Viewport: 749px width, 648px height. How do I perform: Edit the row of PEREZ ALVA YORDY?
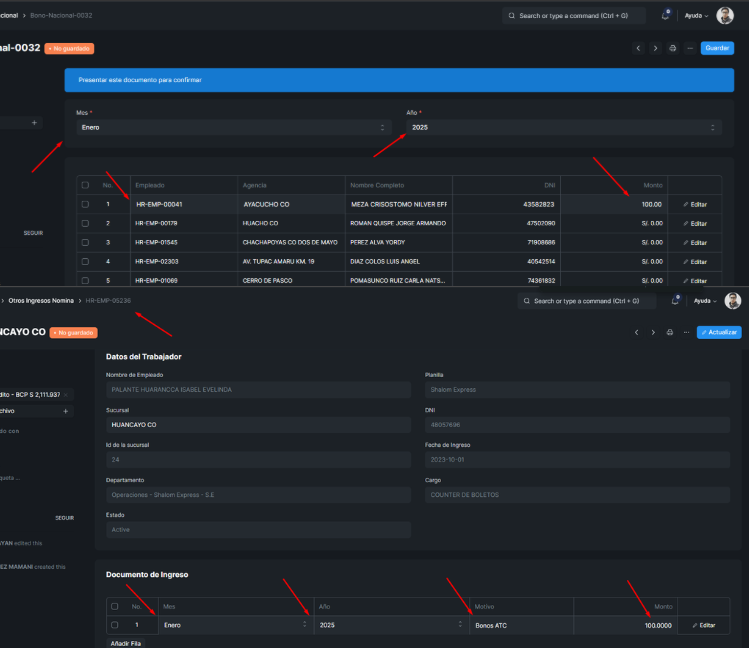[x=695, y=243]
